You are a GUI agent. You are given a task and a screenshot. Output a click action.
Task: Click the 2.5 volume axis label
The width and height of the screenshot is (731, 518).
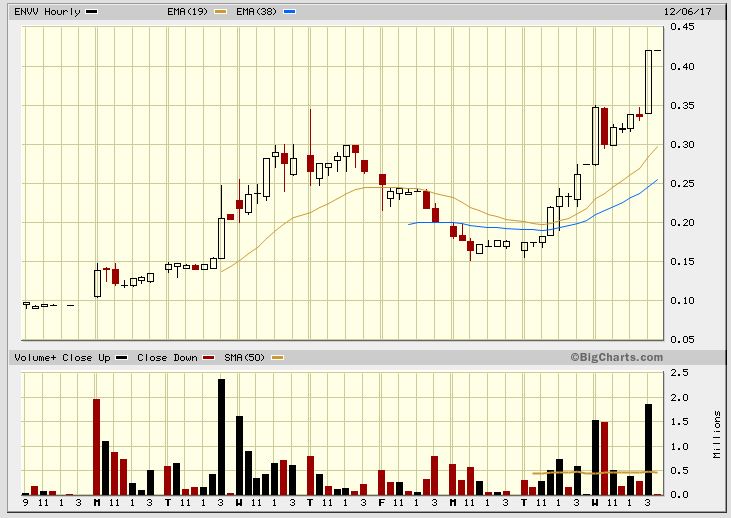pyautogui.click(x=679, y=373)
